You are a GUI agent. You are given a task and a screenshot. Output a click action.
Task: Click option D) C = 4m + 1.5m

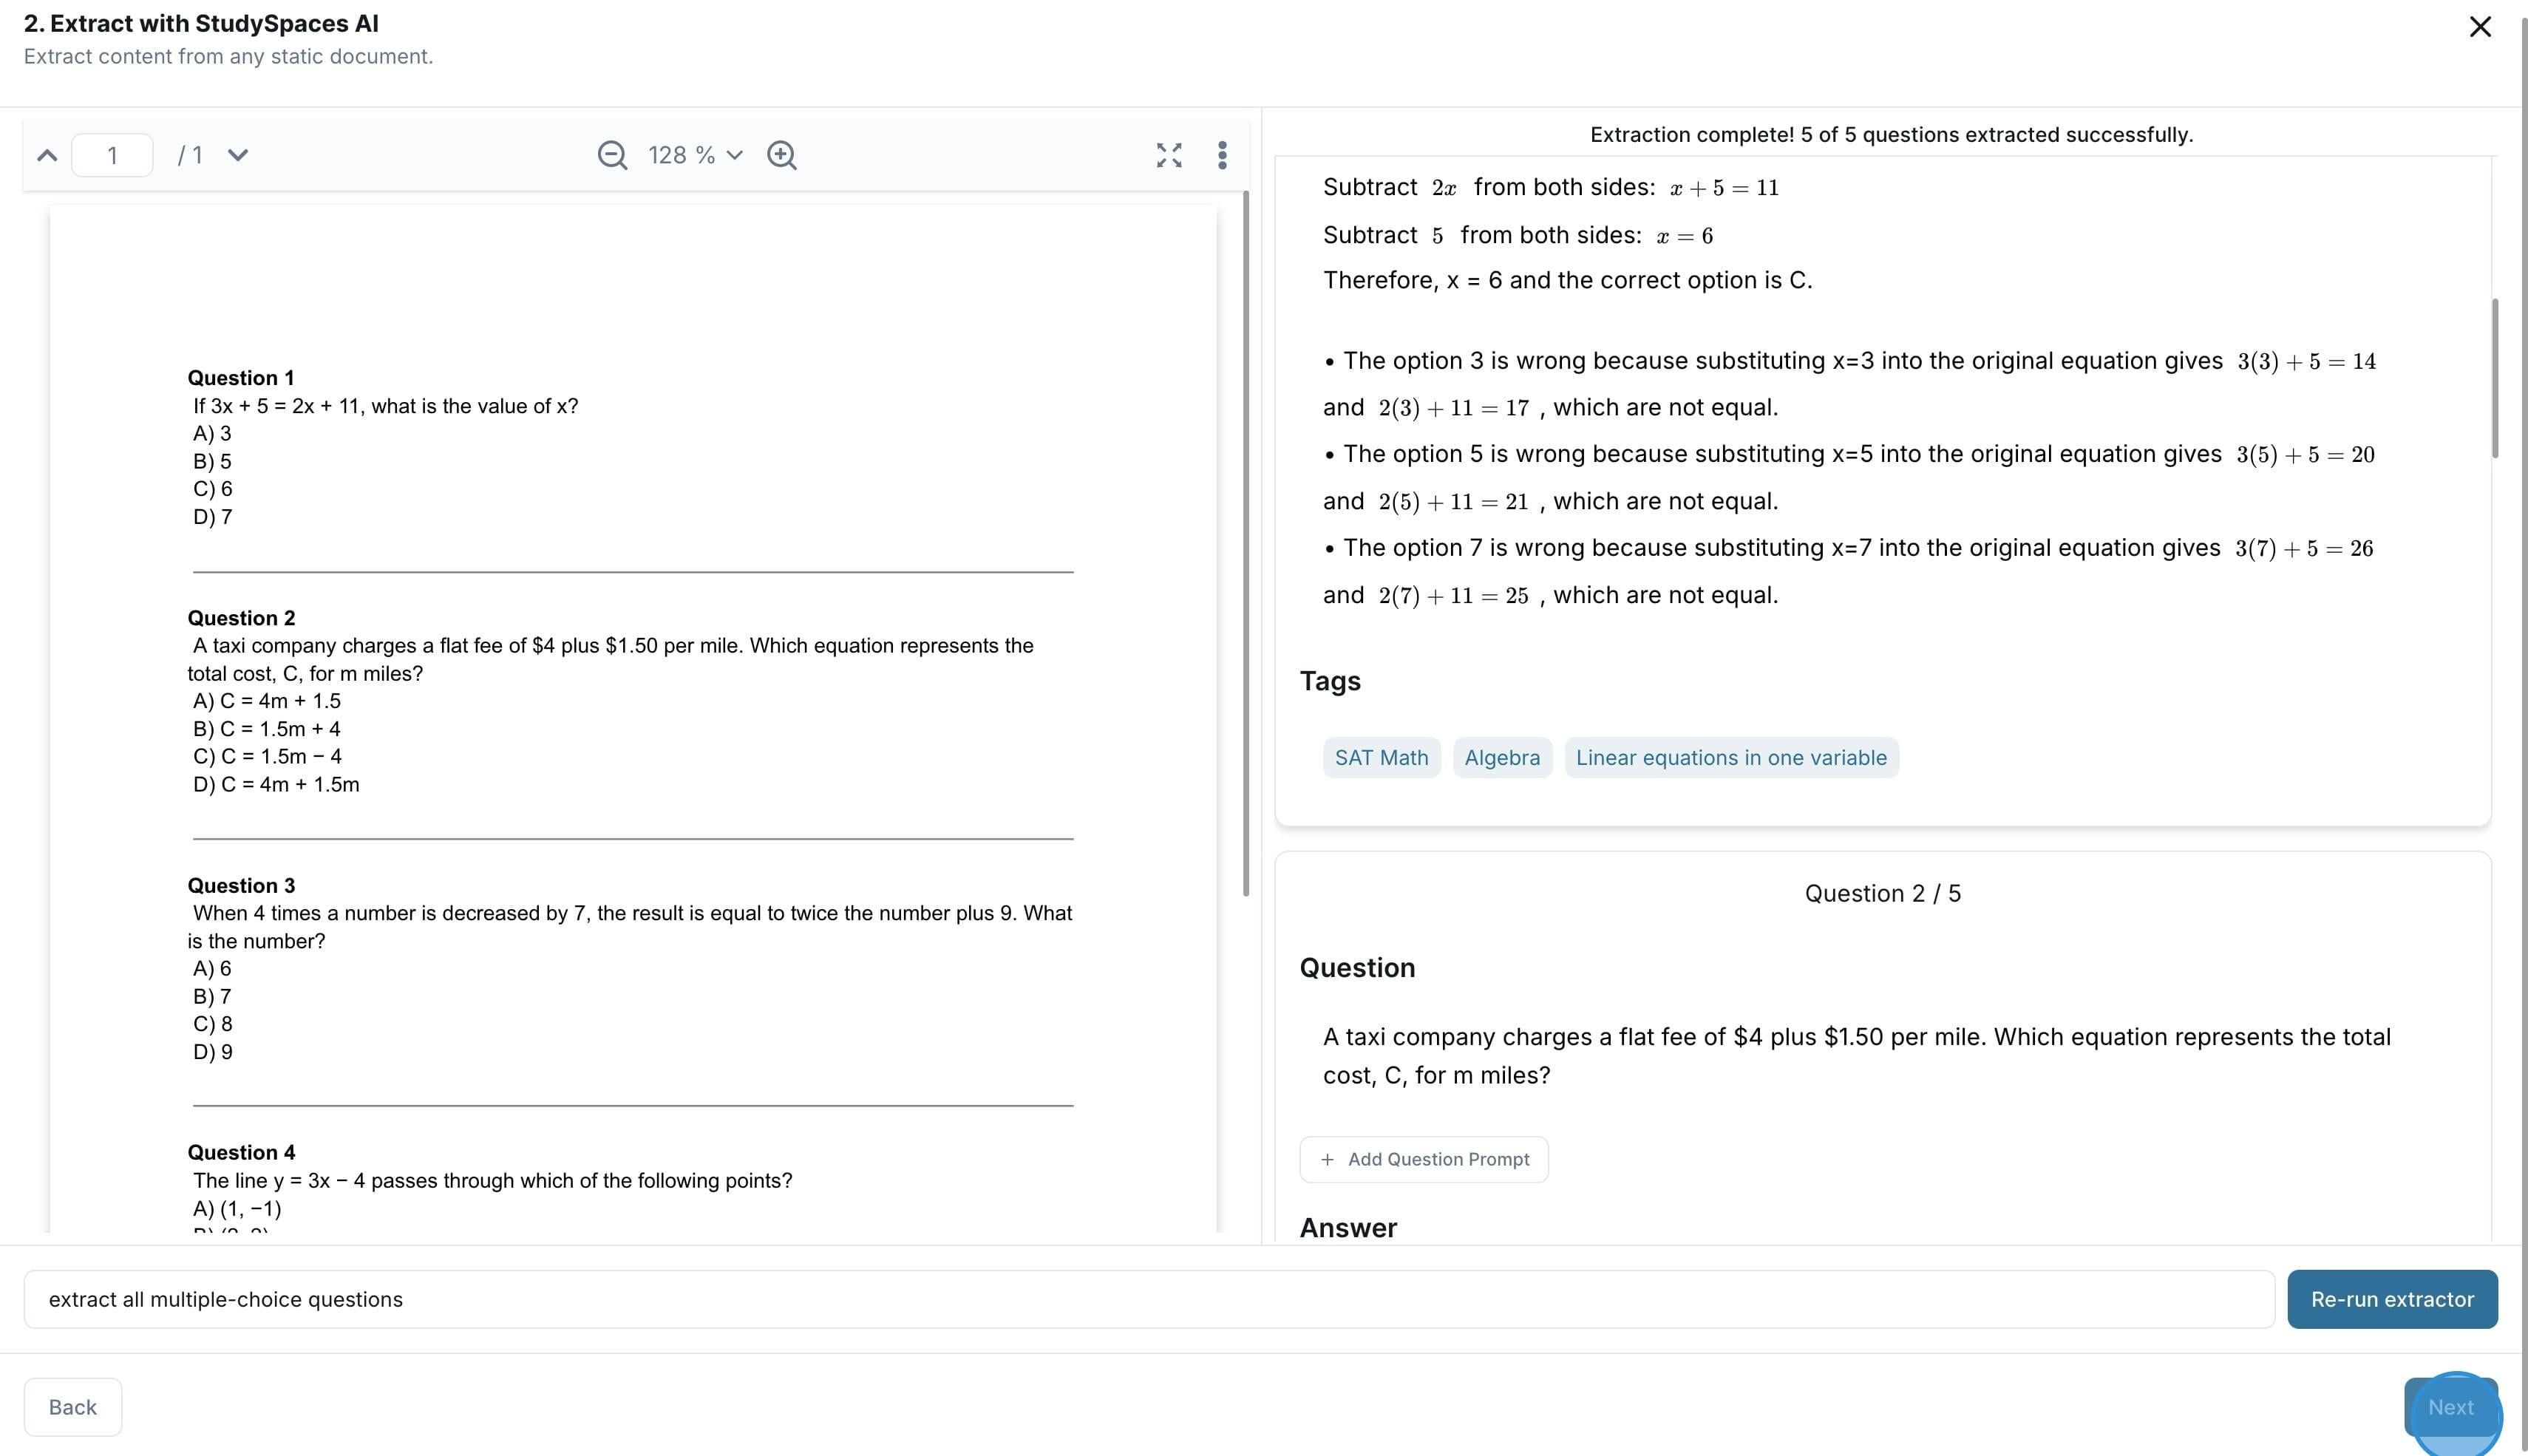pos(276,784)
